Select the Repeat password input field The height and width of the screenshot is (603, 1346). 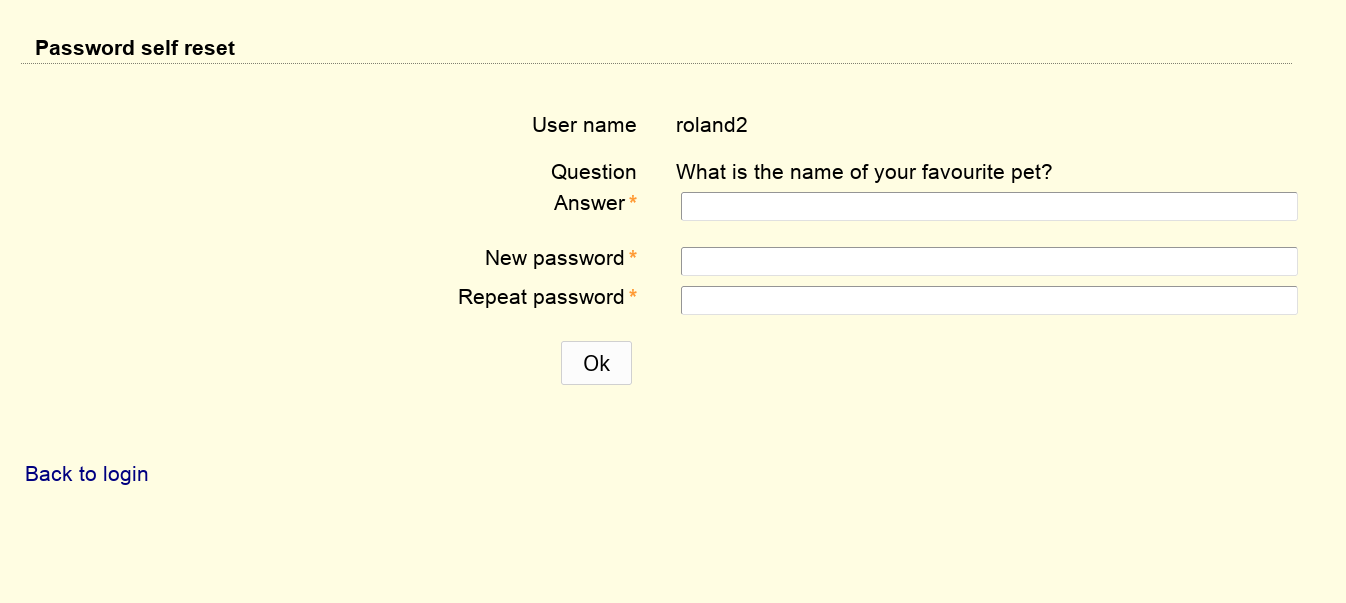(x=989, y=301)
